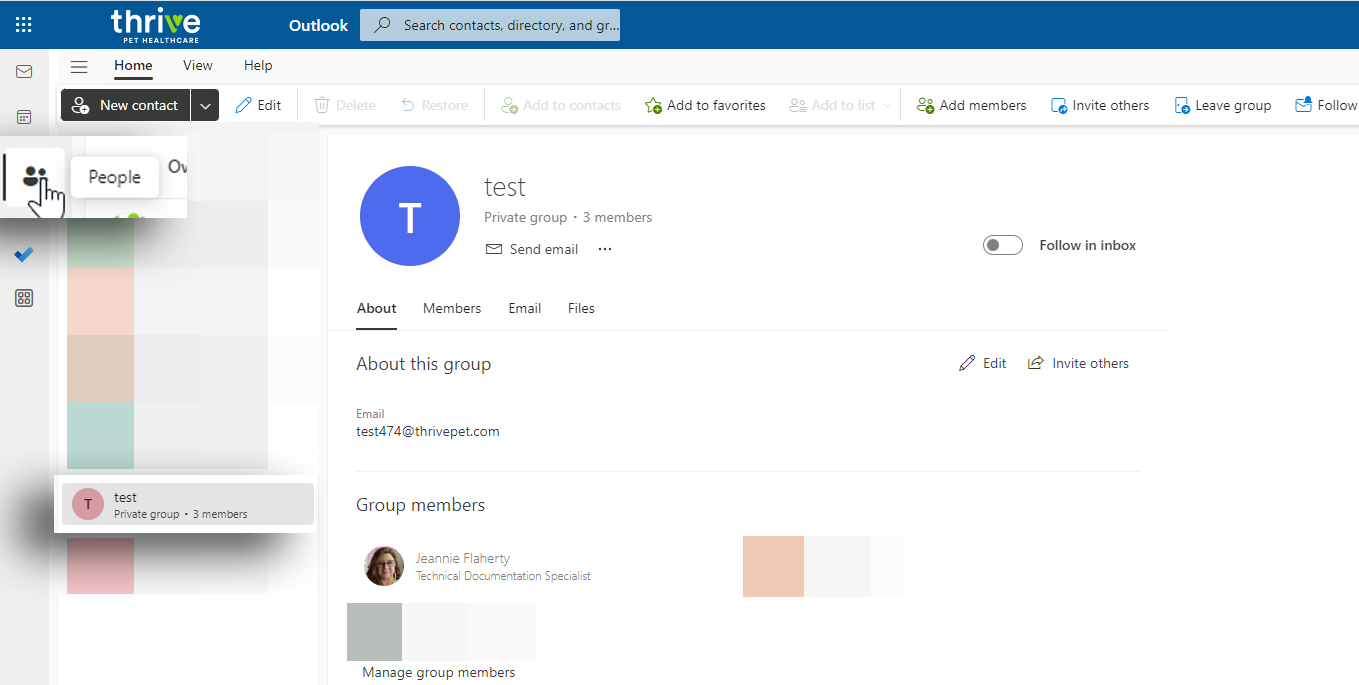
Task: Click Manage group members link
Action: [439, 672]
